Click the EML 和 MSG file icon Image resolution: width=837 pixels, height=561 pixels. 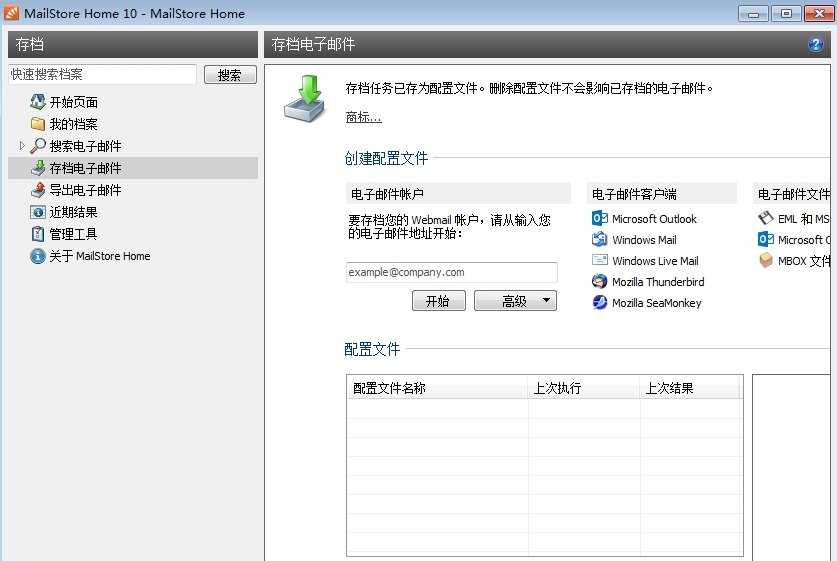click(765, 218)
